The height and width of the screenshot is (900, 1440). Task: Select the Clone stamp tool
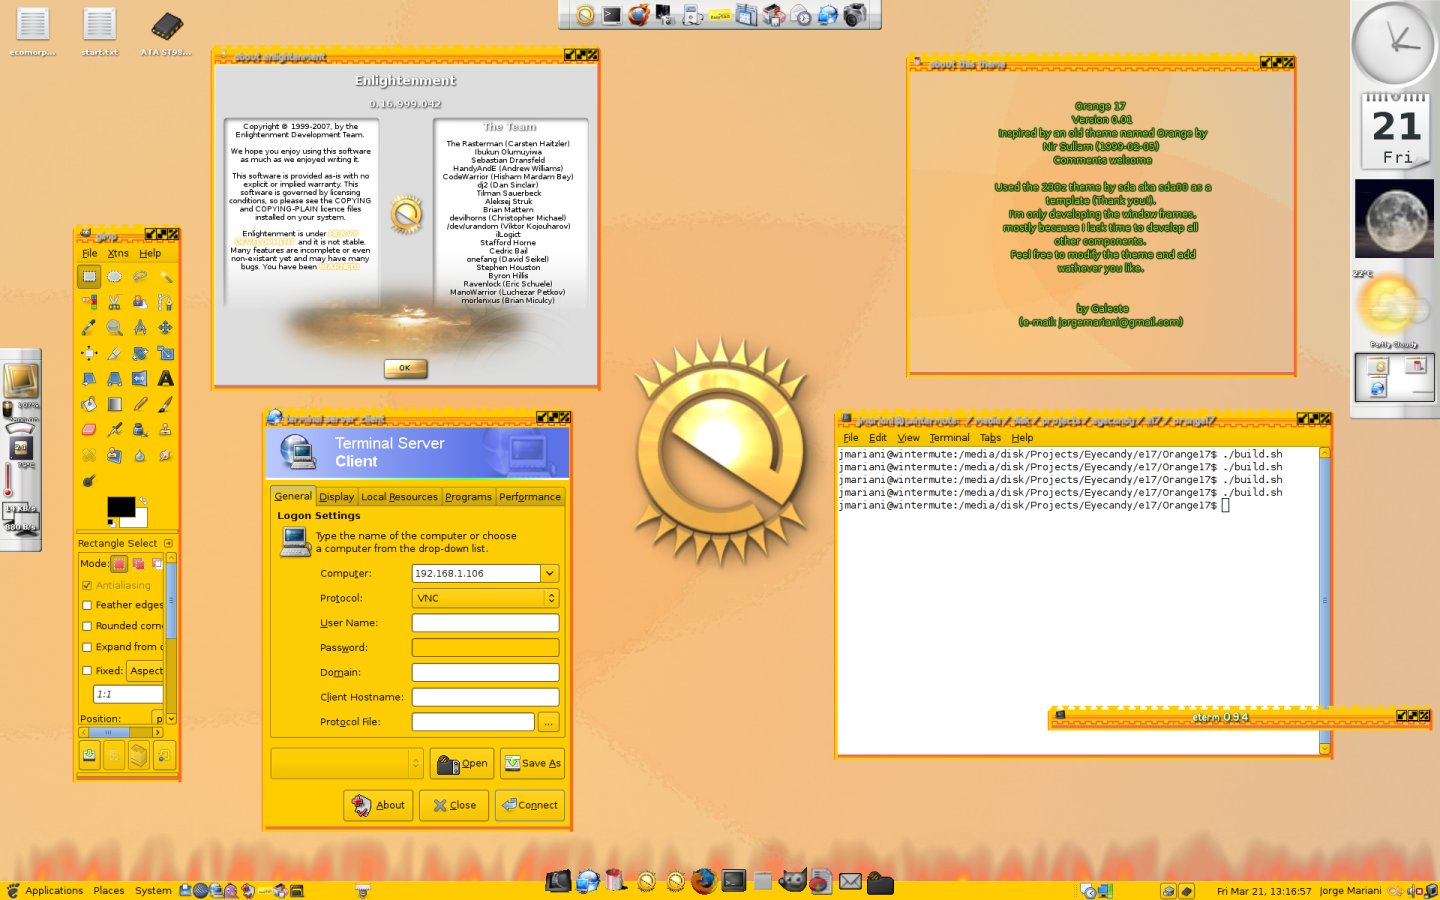[166, 429]
